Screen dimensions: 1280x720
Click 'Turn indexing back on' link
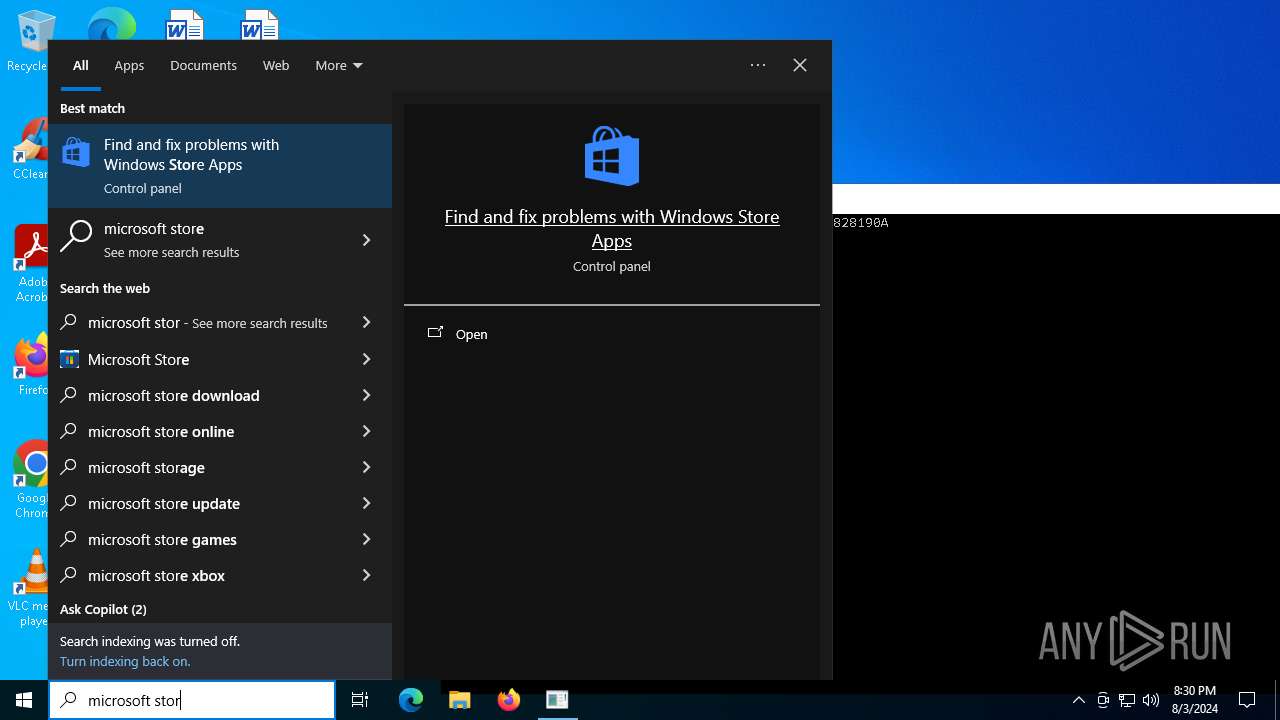pyautogui.click(x=125, y=661)
